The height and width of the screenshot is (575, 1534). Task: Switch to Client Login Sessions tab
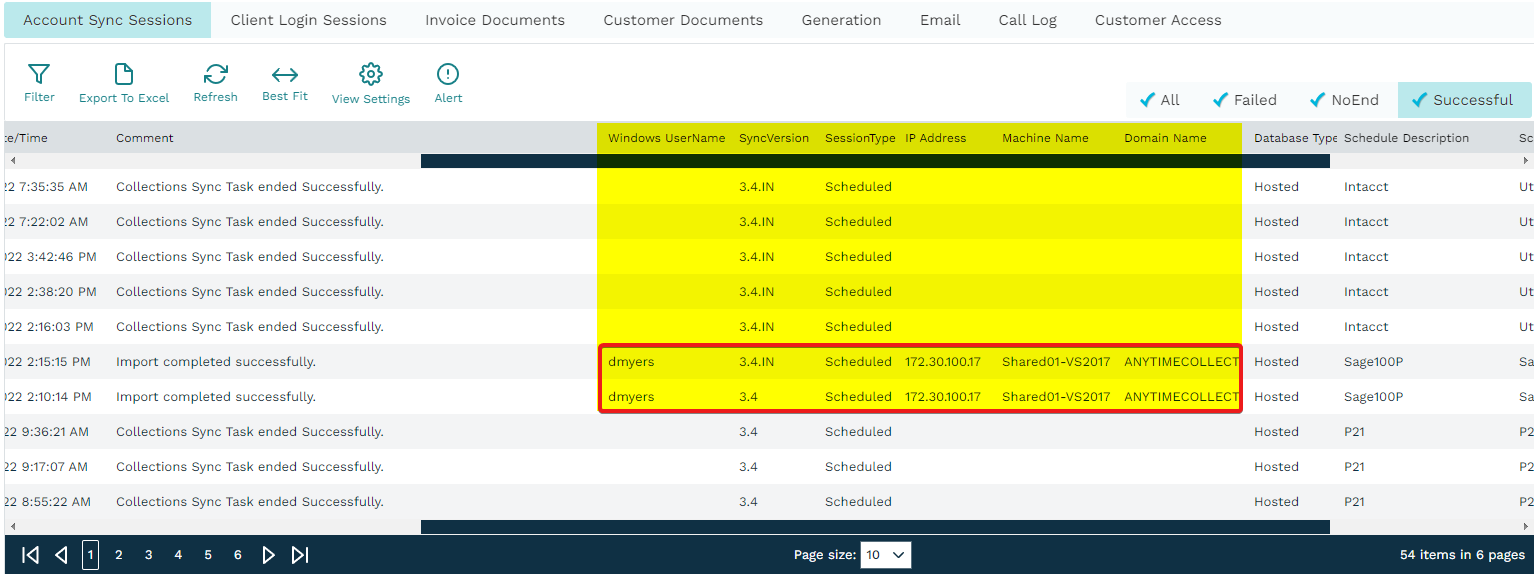tap(308, 20)
